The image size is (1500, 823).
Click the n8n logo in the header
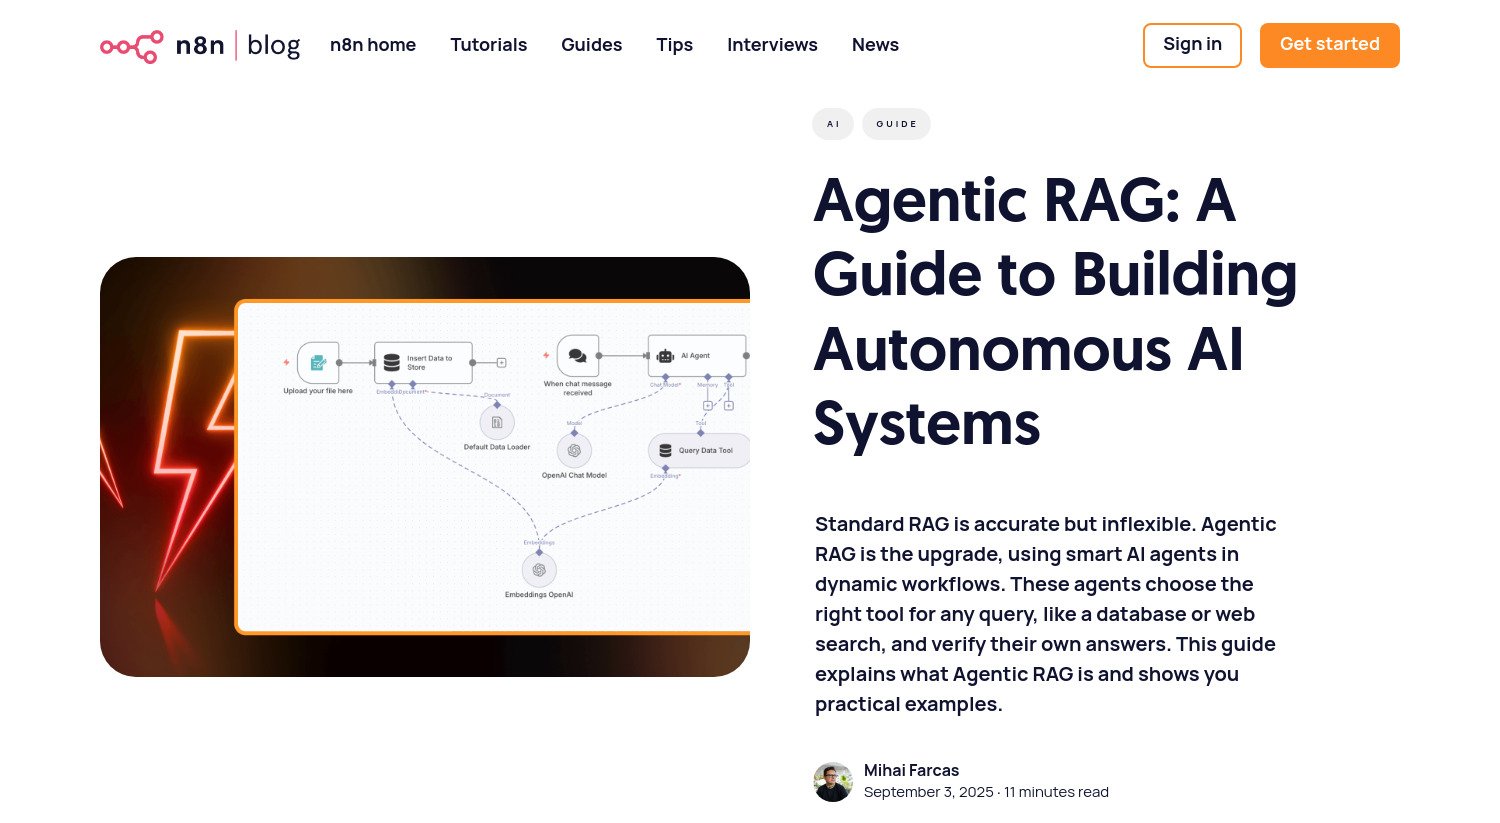tap(131, 45)
